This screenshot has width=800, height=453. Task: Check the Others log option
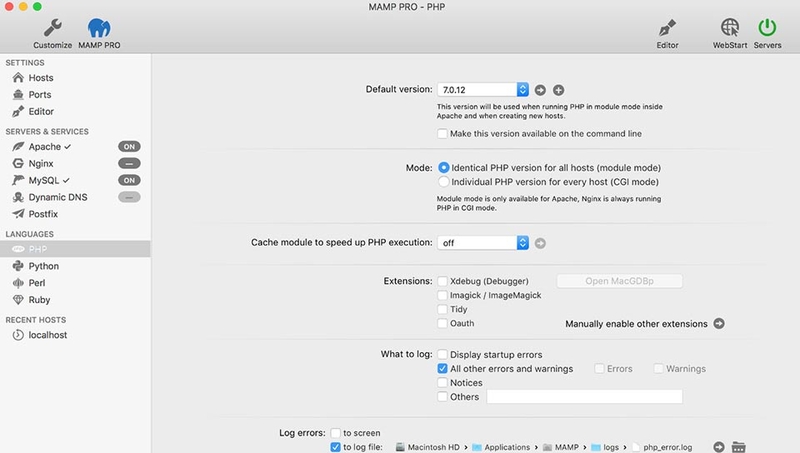tap(442, 396)
